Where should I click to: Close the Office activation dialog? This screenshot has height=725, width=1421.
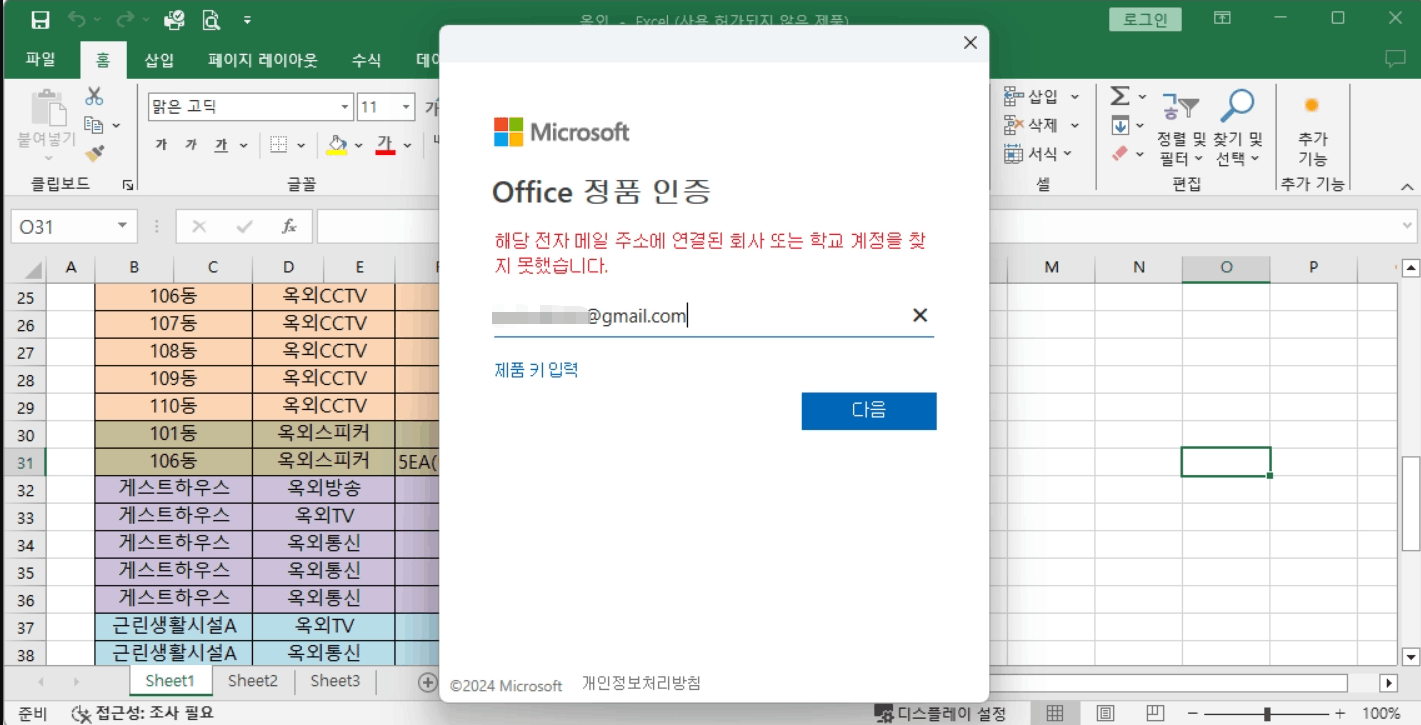click(x=969, y=42)
